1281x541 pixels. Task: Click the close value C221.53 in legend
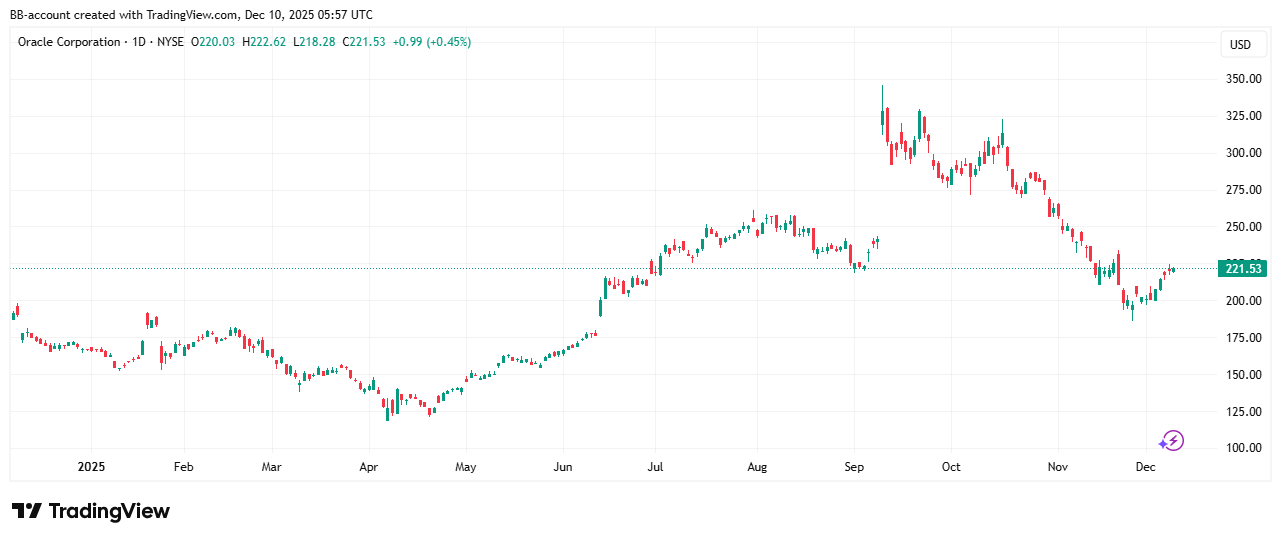[364, 42]
